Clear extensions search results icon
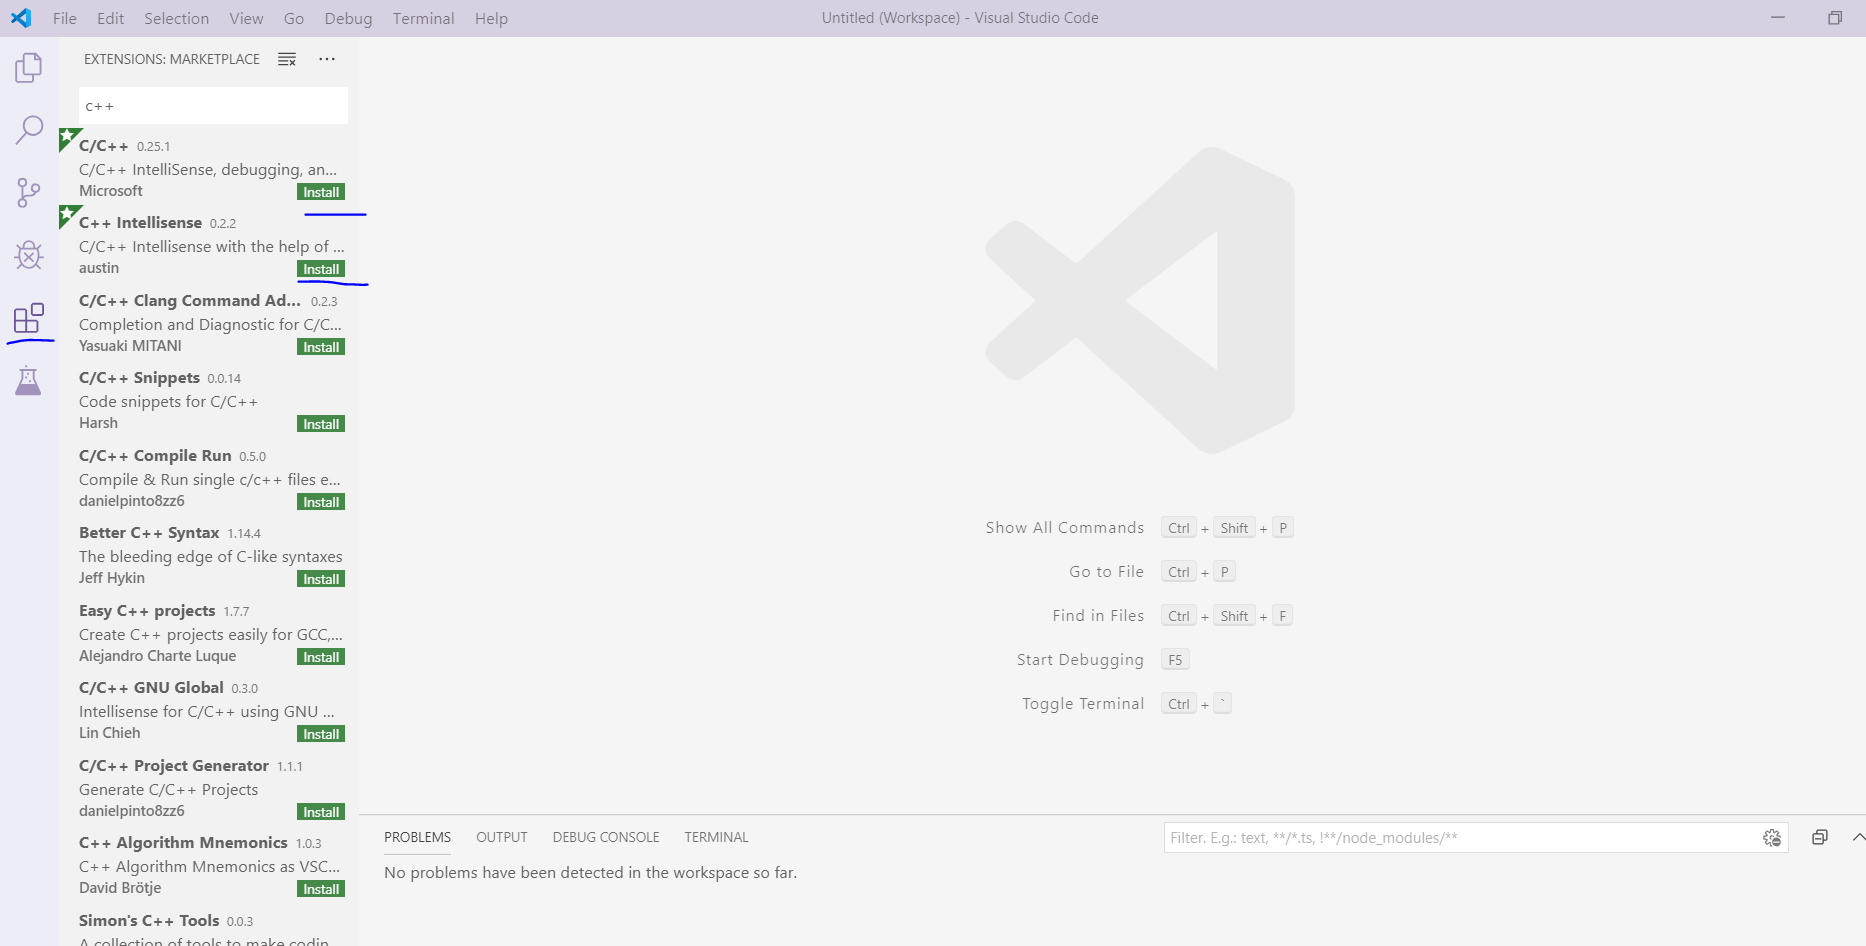Screen dimensions: 1866x946 tap(287, 59)
